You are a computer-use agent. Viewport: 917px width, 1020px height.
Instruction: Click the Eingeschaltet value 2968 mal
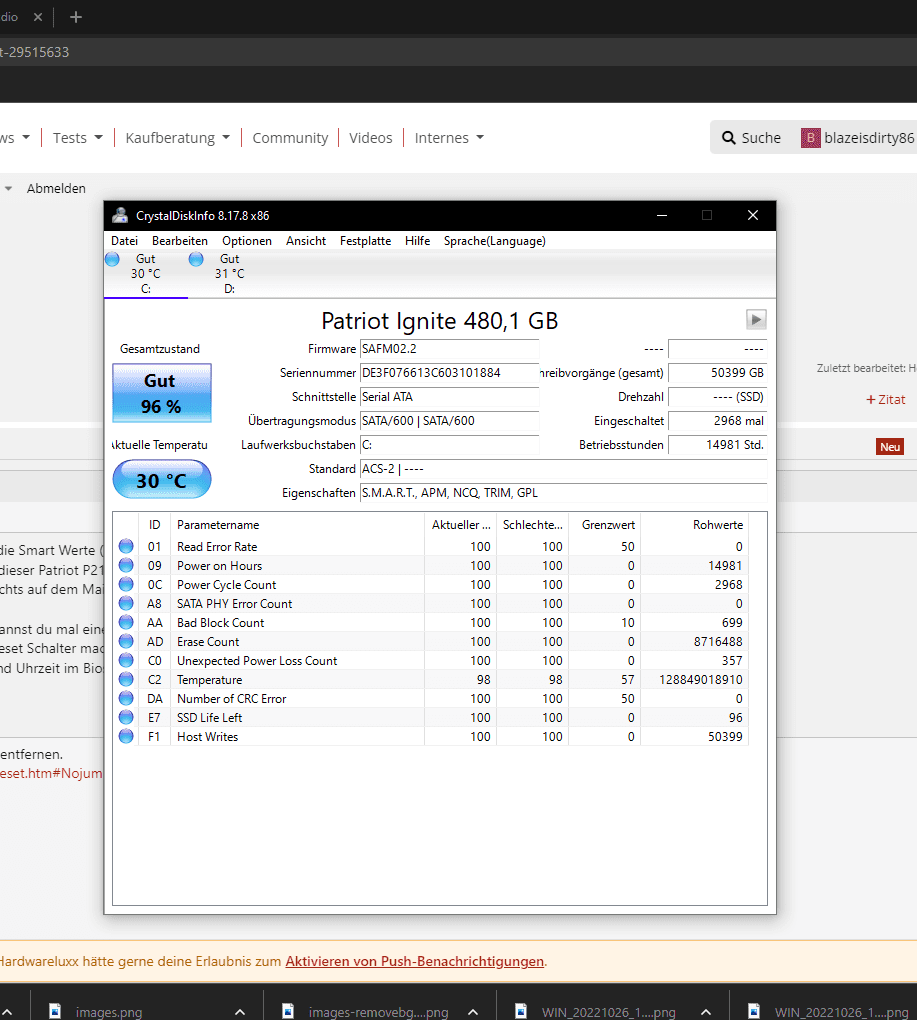(717, 421)
